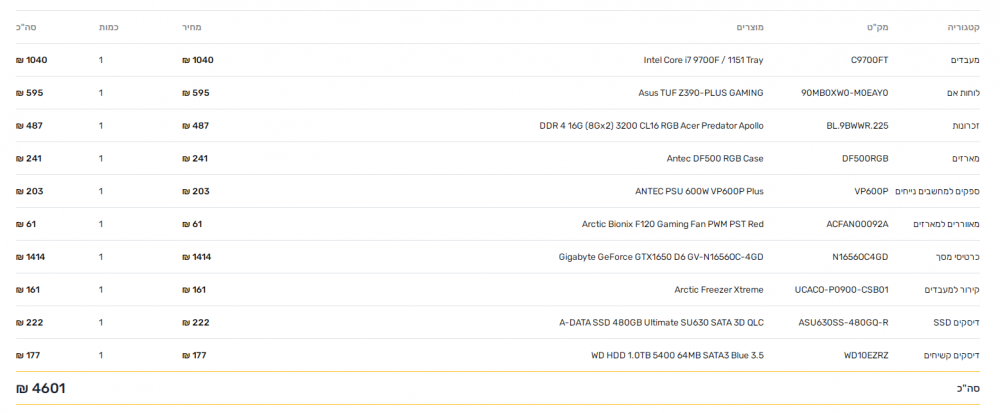Click category מארזים

[x=966, y=159]
